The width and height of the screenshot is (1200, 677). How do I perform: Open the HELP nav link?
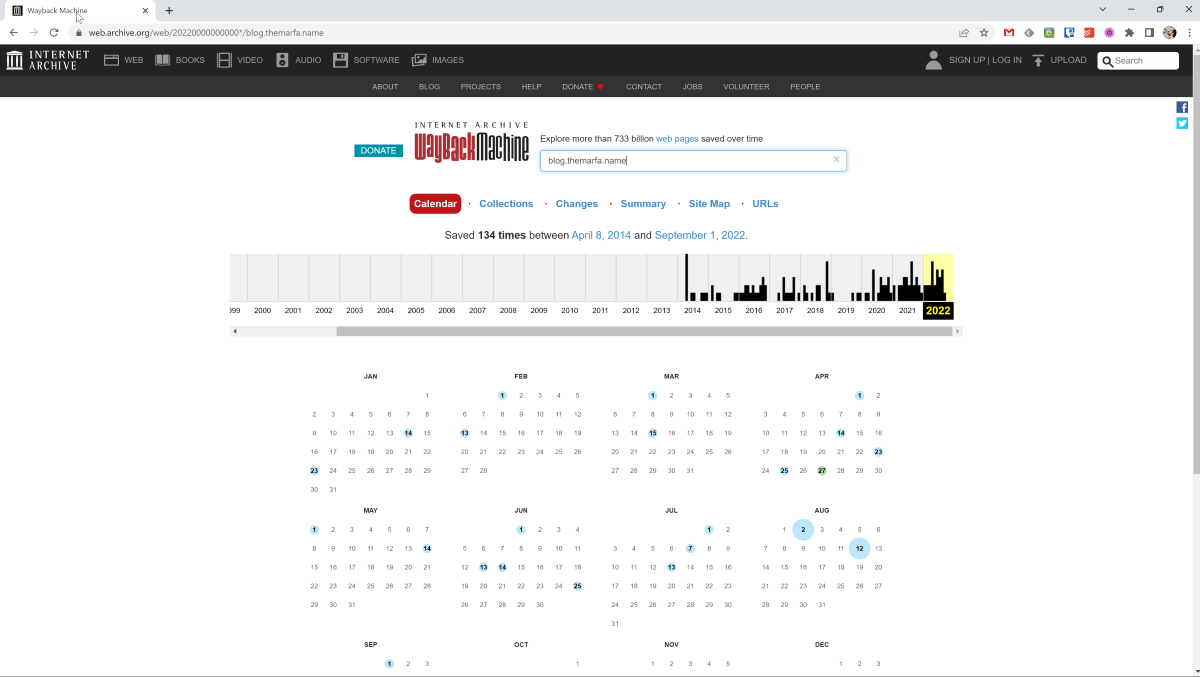click(x=531, y=87)
